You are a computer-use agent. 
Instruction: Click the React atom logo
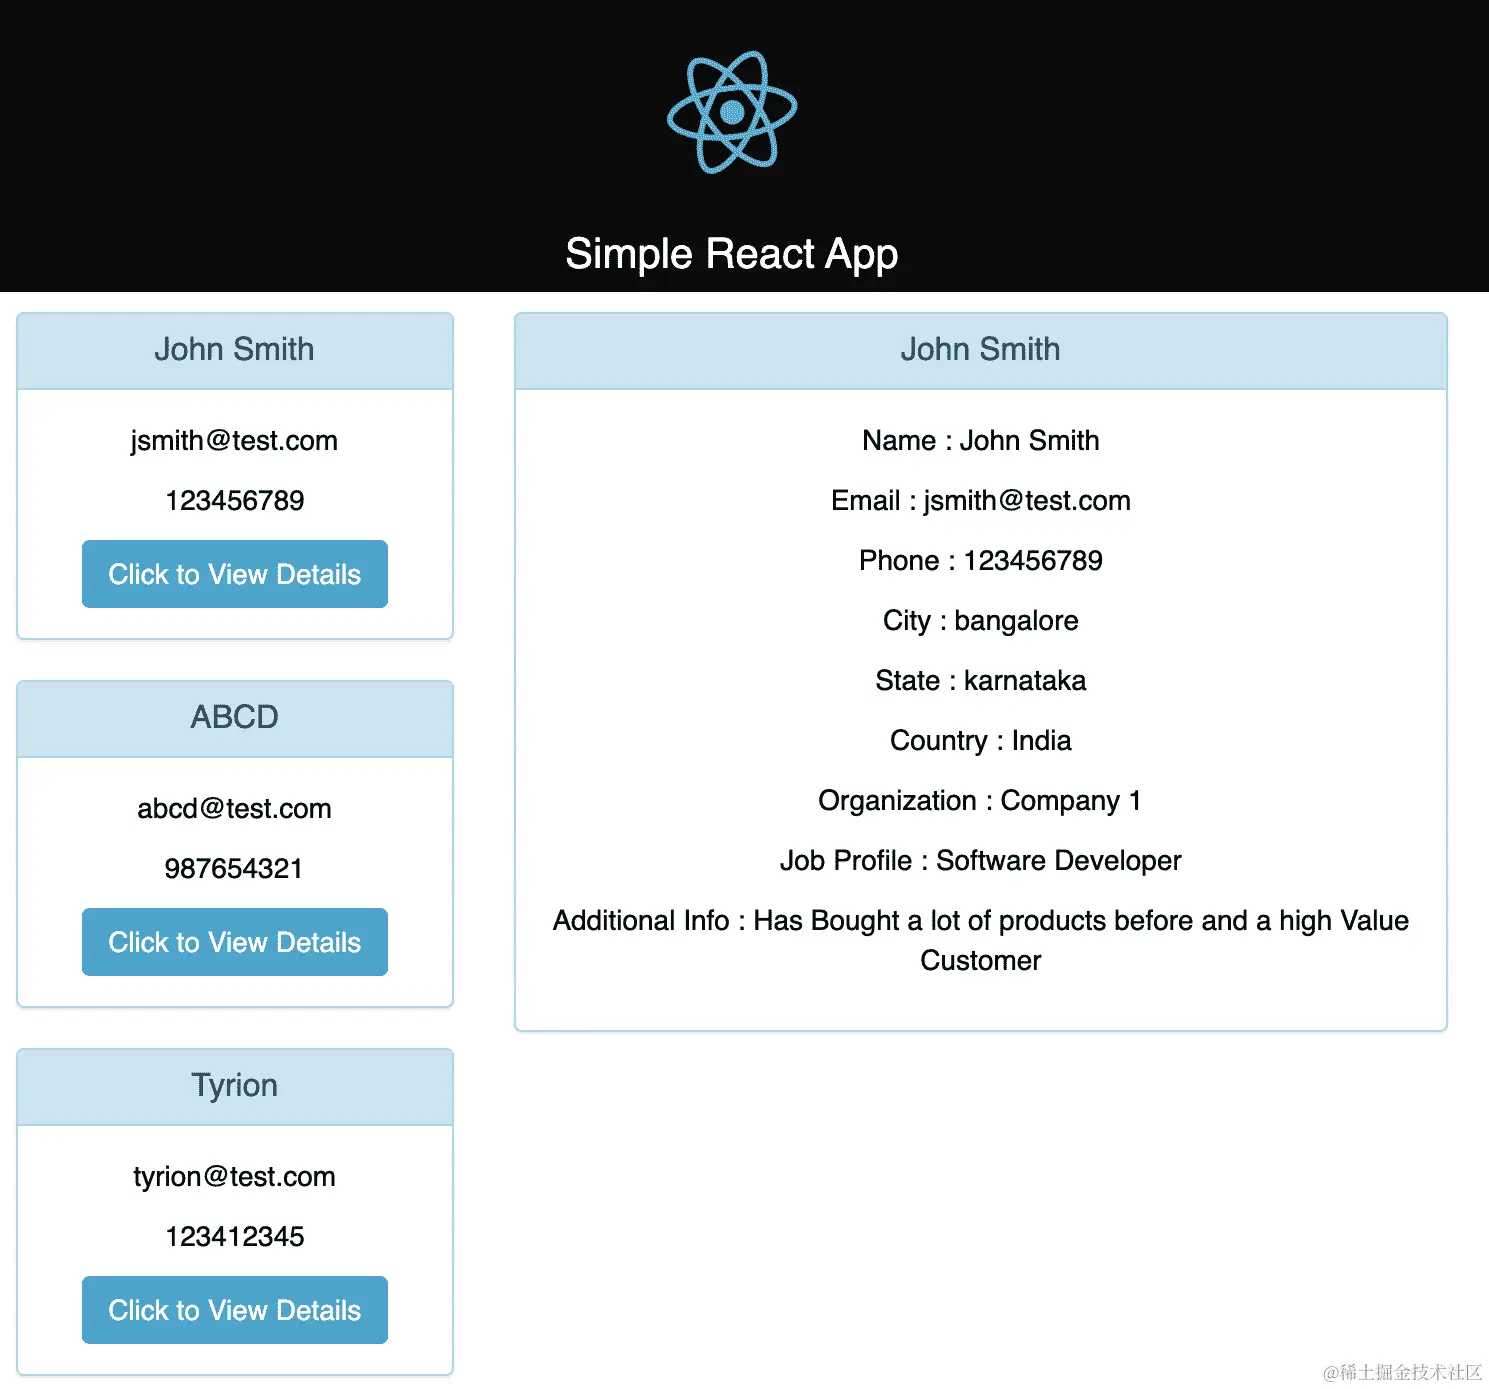pos(732,112)
